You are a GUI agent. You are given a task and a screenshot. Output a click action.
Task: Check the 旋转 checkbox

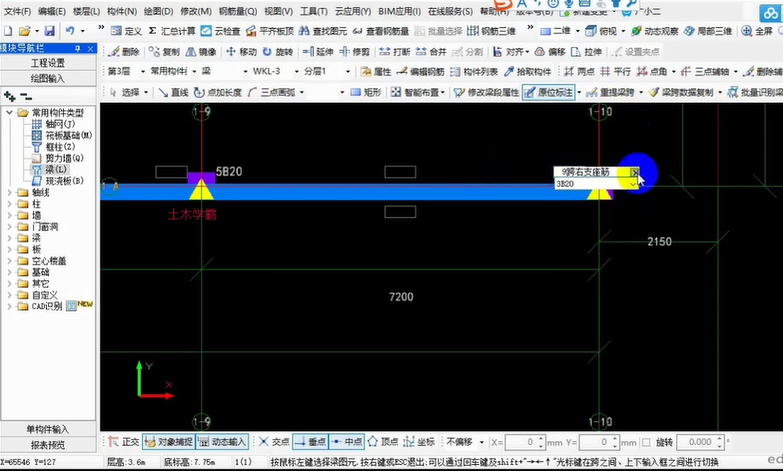(x=646, y=442)
